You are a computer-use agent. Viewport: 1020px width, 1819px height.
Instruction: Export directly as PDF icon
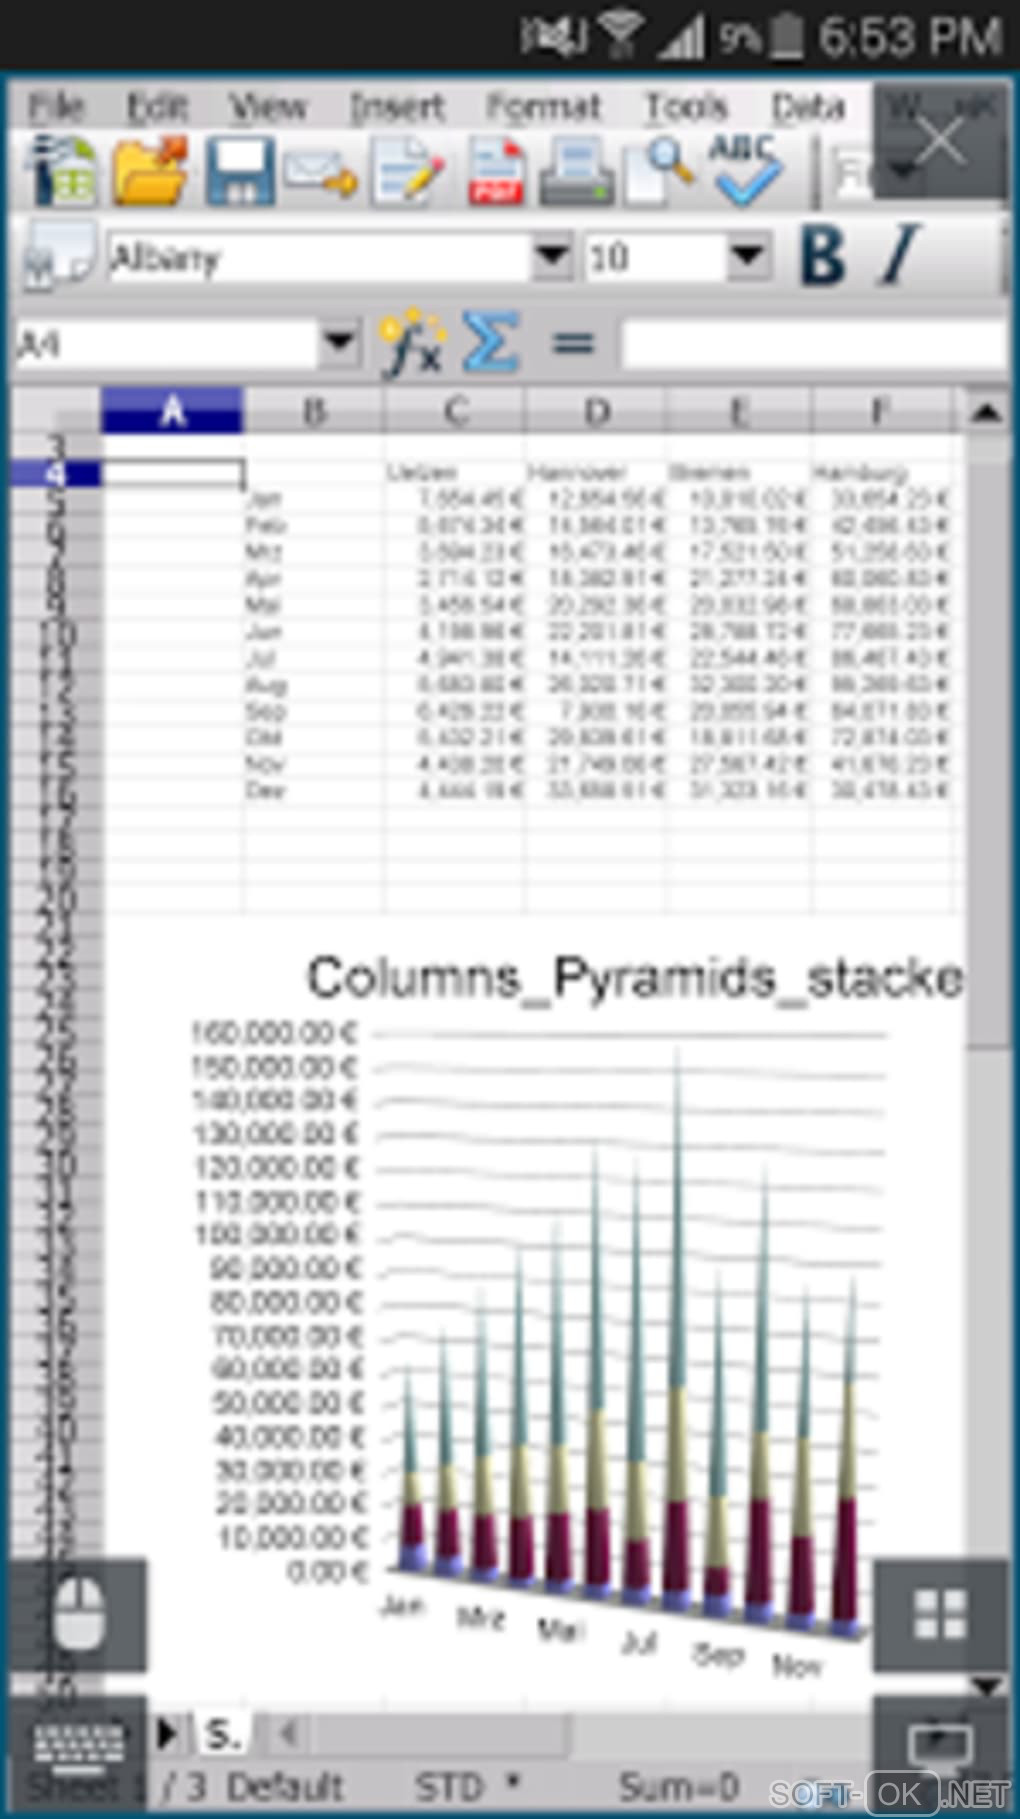coord(497,172)
